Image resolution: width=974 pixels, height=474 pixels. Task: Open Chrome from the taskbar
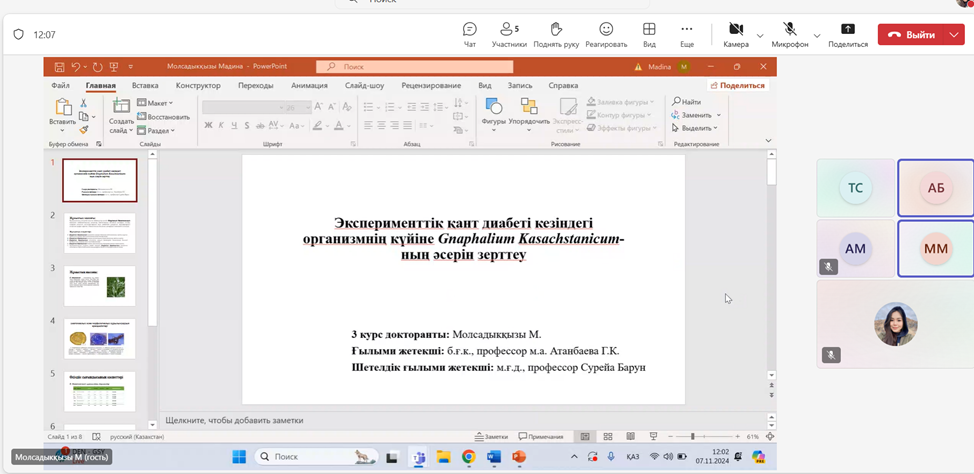pos(468,457)
